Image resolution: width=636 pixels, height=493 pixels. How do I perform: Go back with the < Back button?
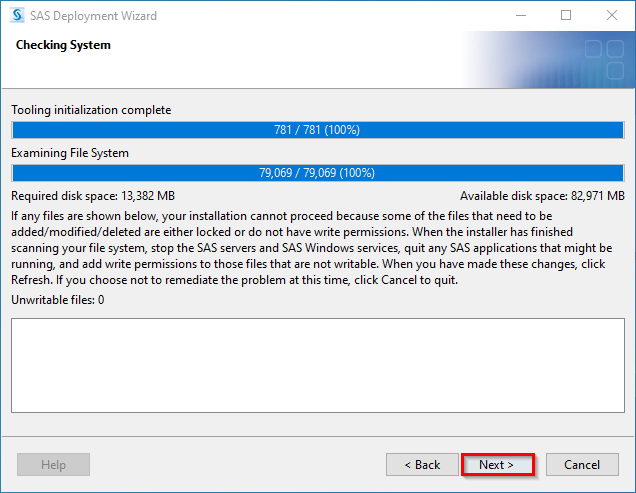(422, 465)
